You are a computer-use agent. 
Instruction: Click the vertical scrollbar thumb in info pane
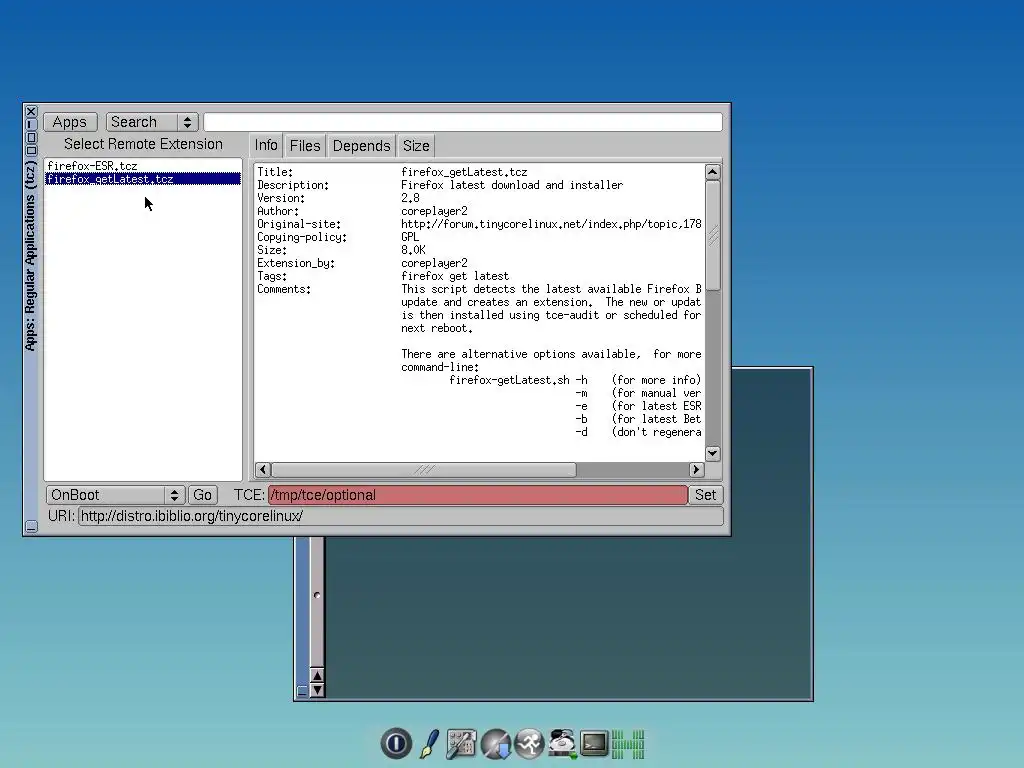coord(712,236)
